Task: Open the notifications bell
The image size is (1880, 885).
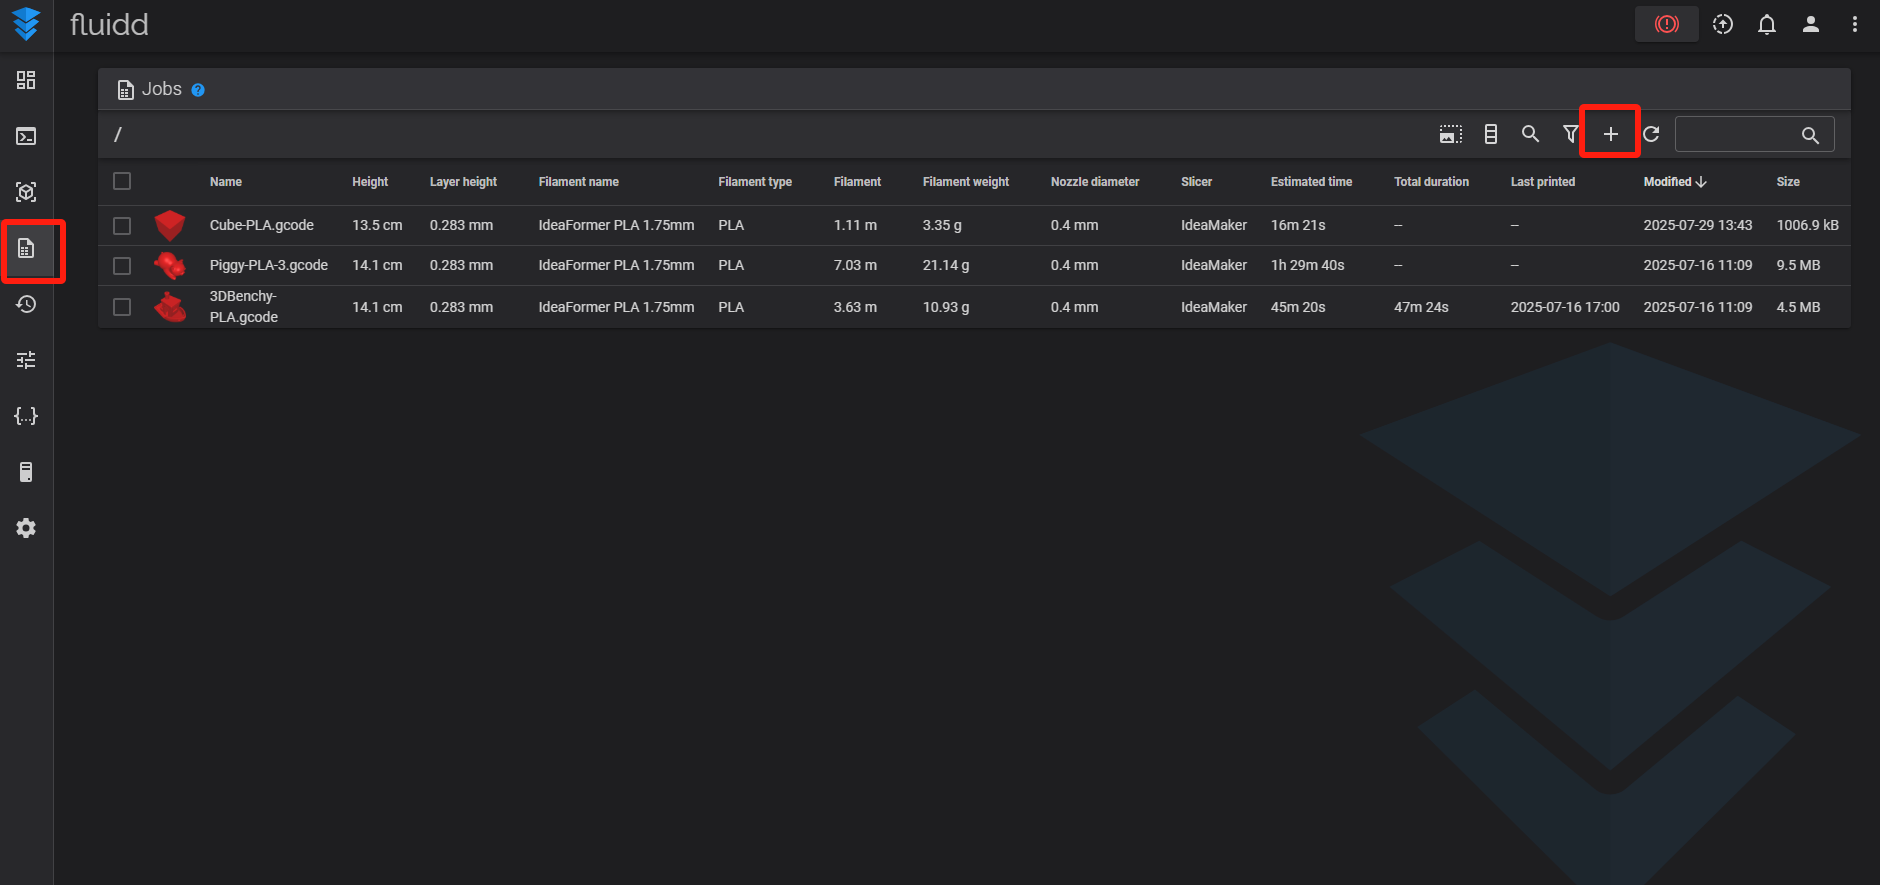Action: [1767, 25]
